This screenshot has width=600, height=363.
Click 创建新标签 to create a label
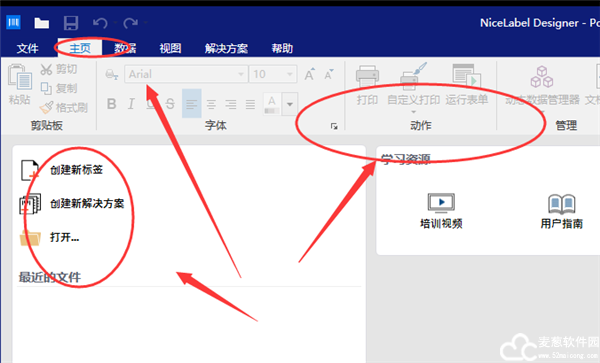(77, 170)
